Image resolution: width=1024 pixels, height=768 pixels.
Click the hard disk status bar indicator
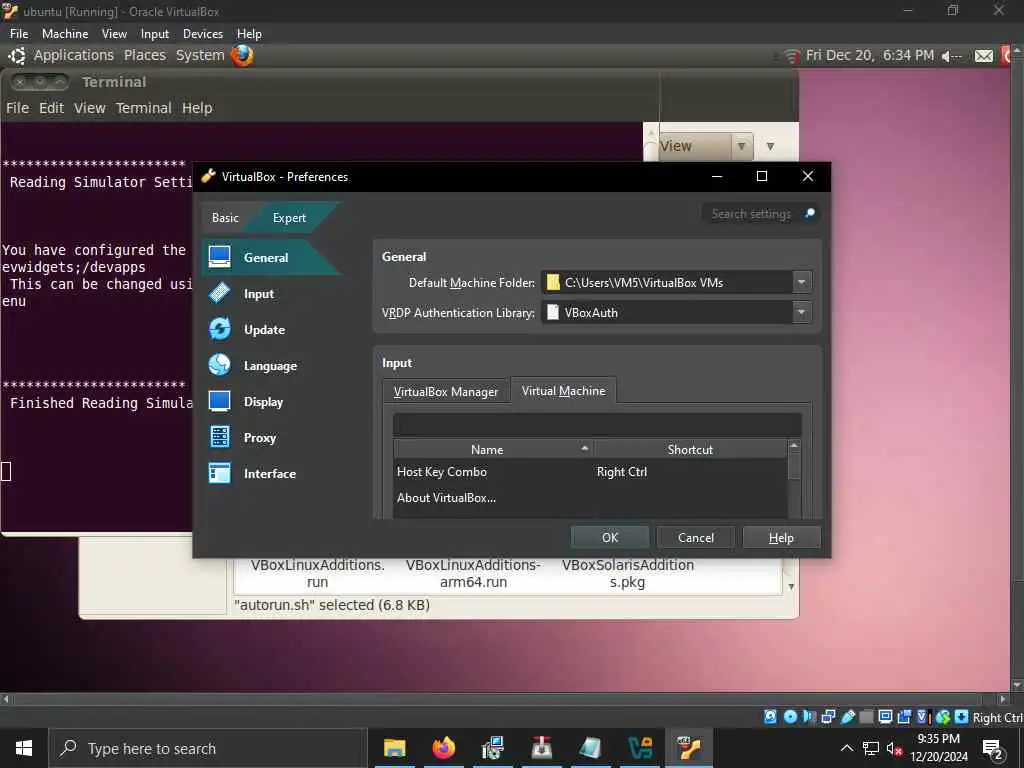(771, 717)
